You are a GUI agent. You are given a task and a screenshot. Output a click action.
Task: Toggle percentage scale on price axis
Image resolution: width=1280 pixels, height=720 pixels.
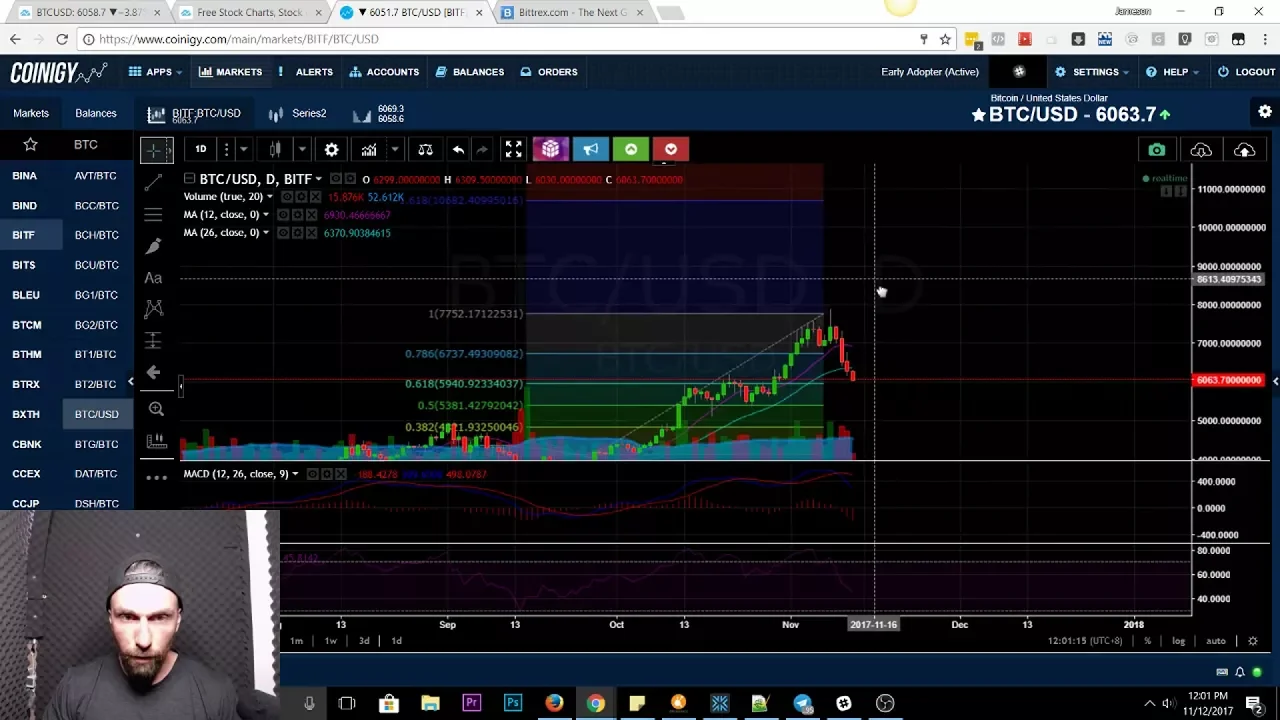1147,641
